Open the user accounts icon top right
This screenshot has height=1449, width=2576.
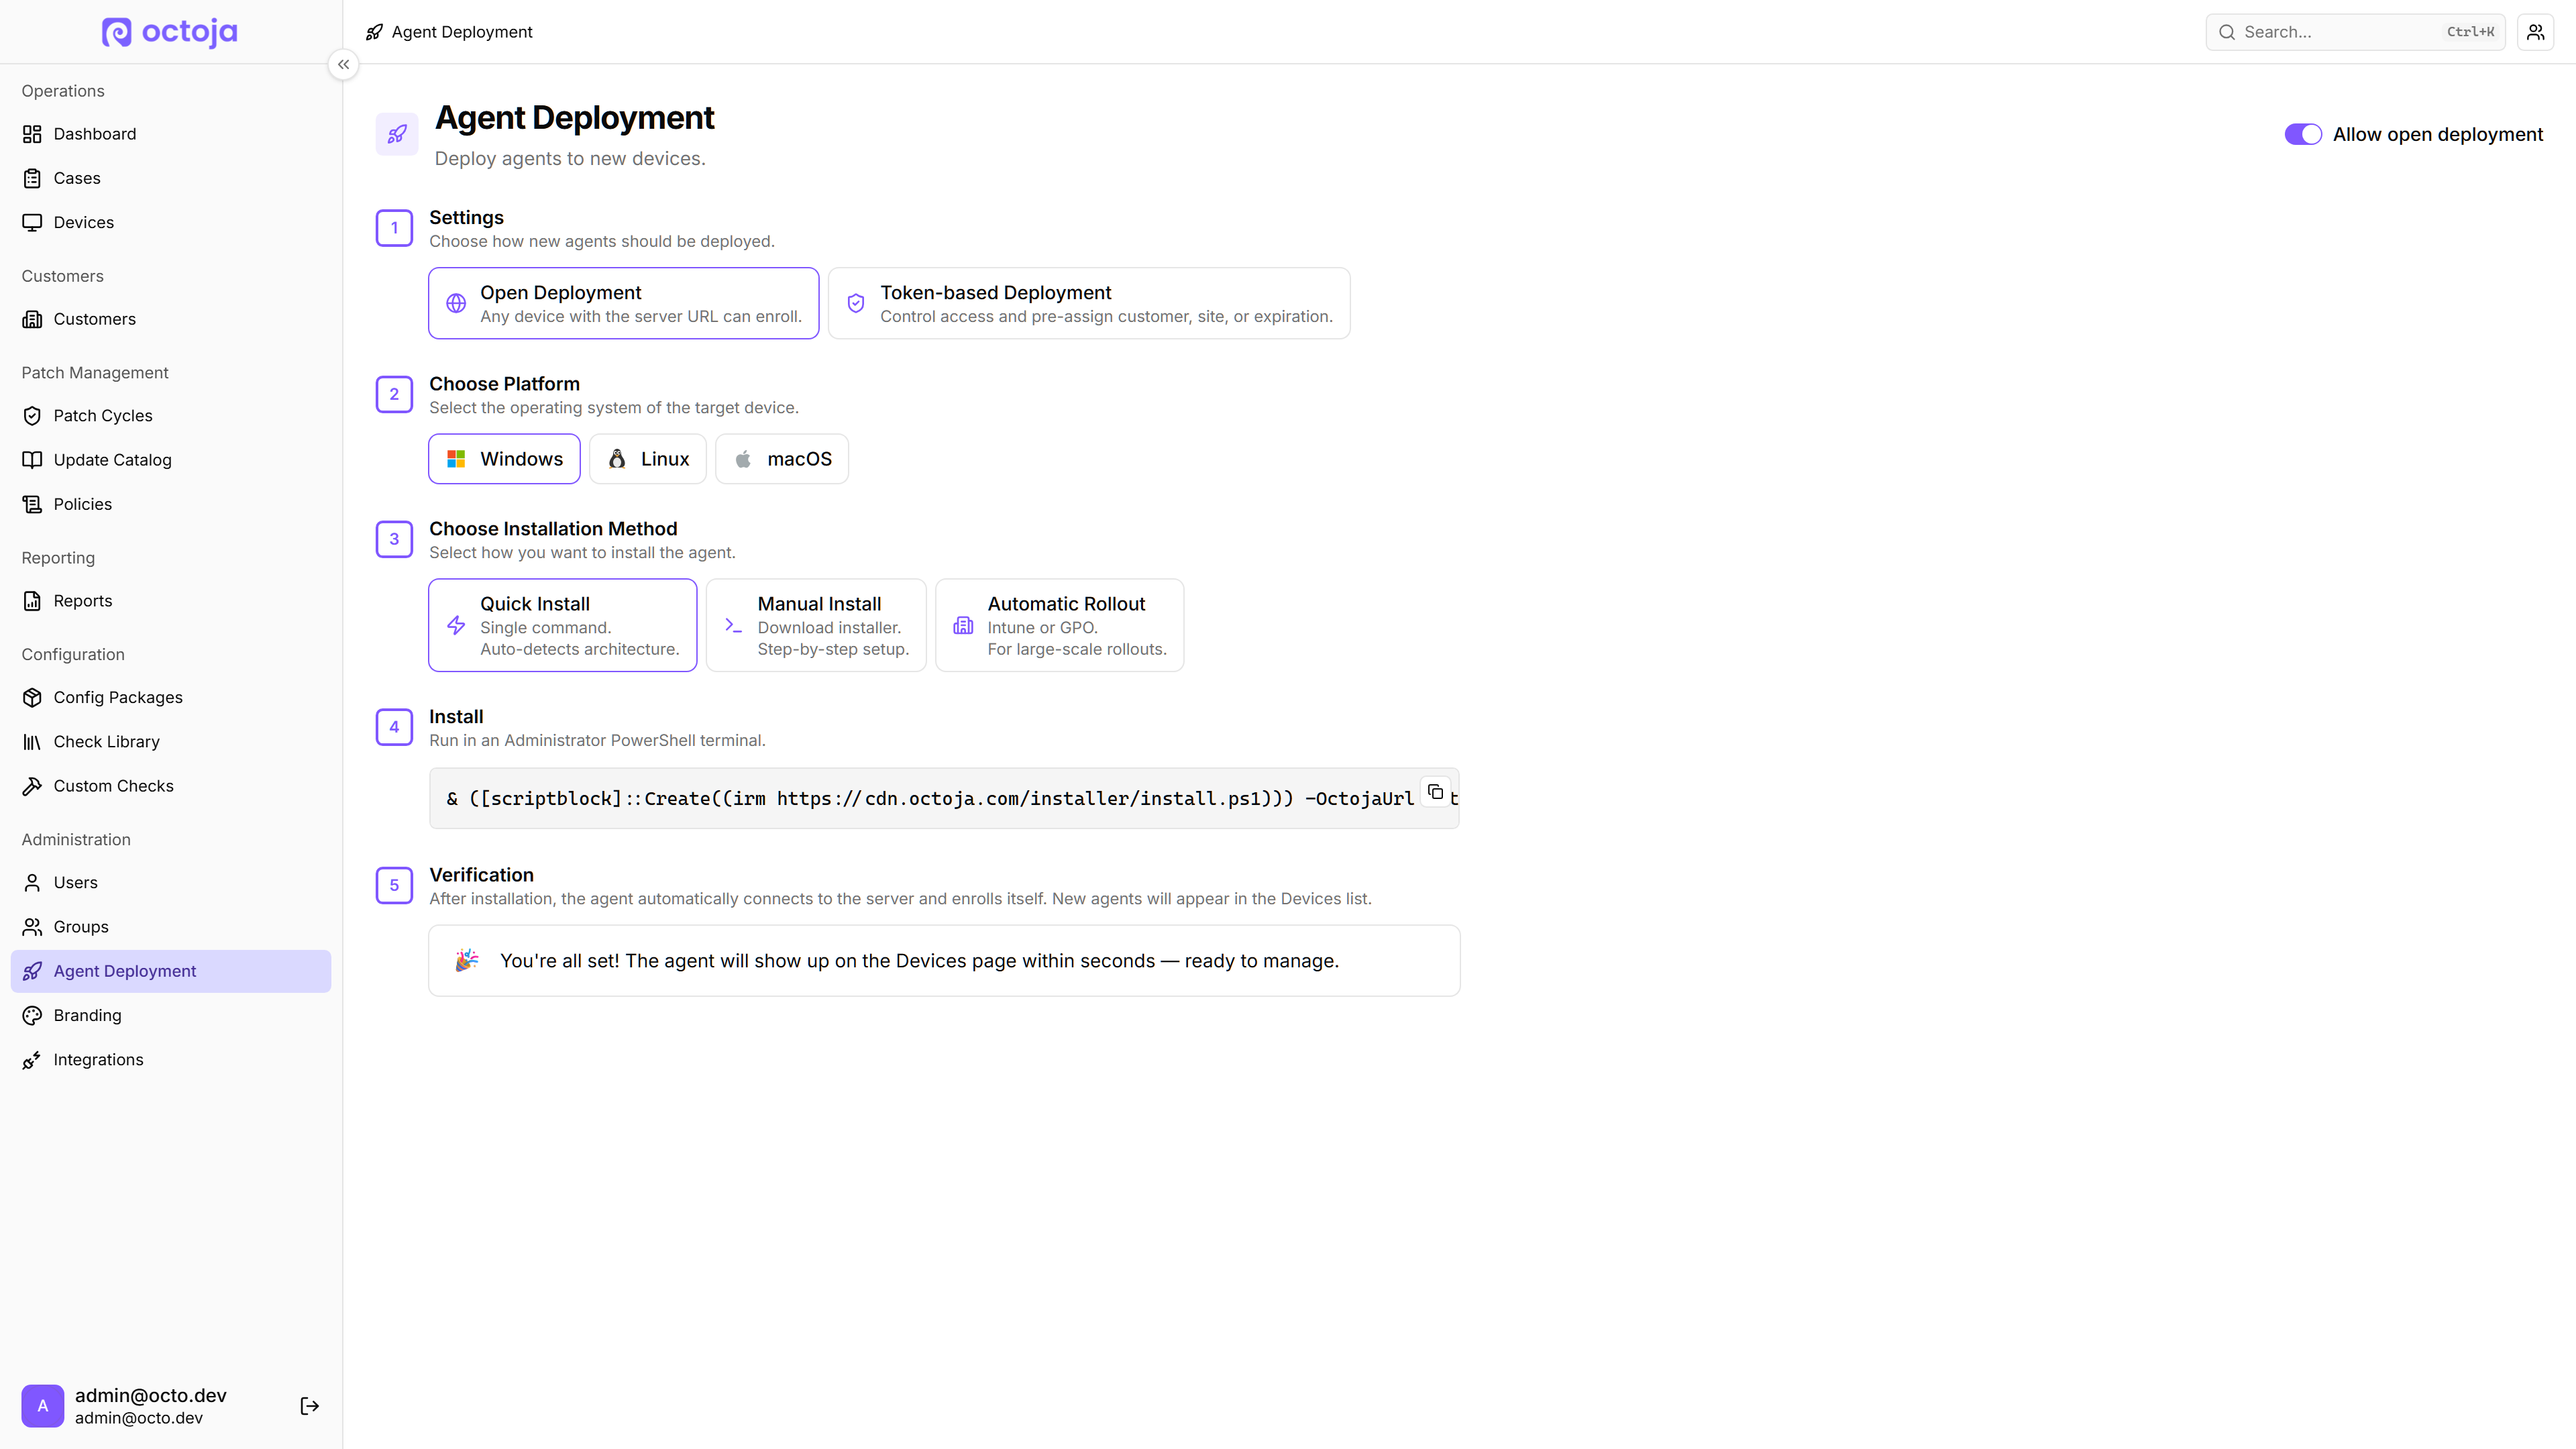point(2535,32)
